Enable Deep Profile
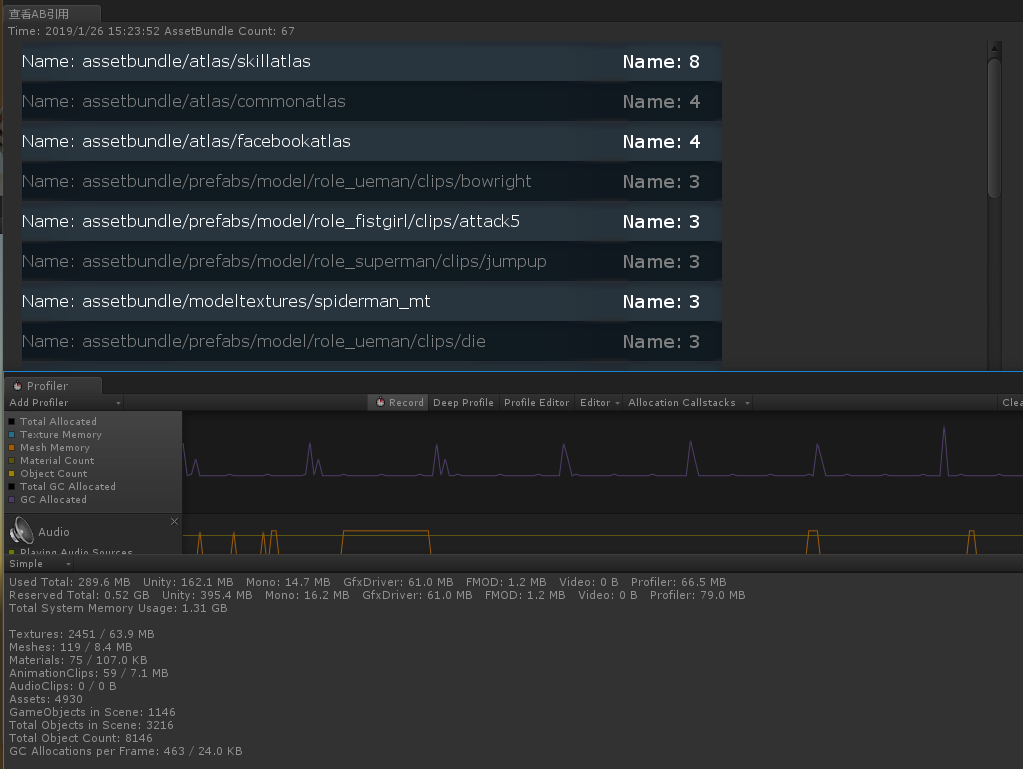This screenshot has height=769, width=1023. tap(463, 403)
